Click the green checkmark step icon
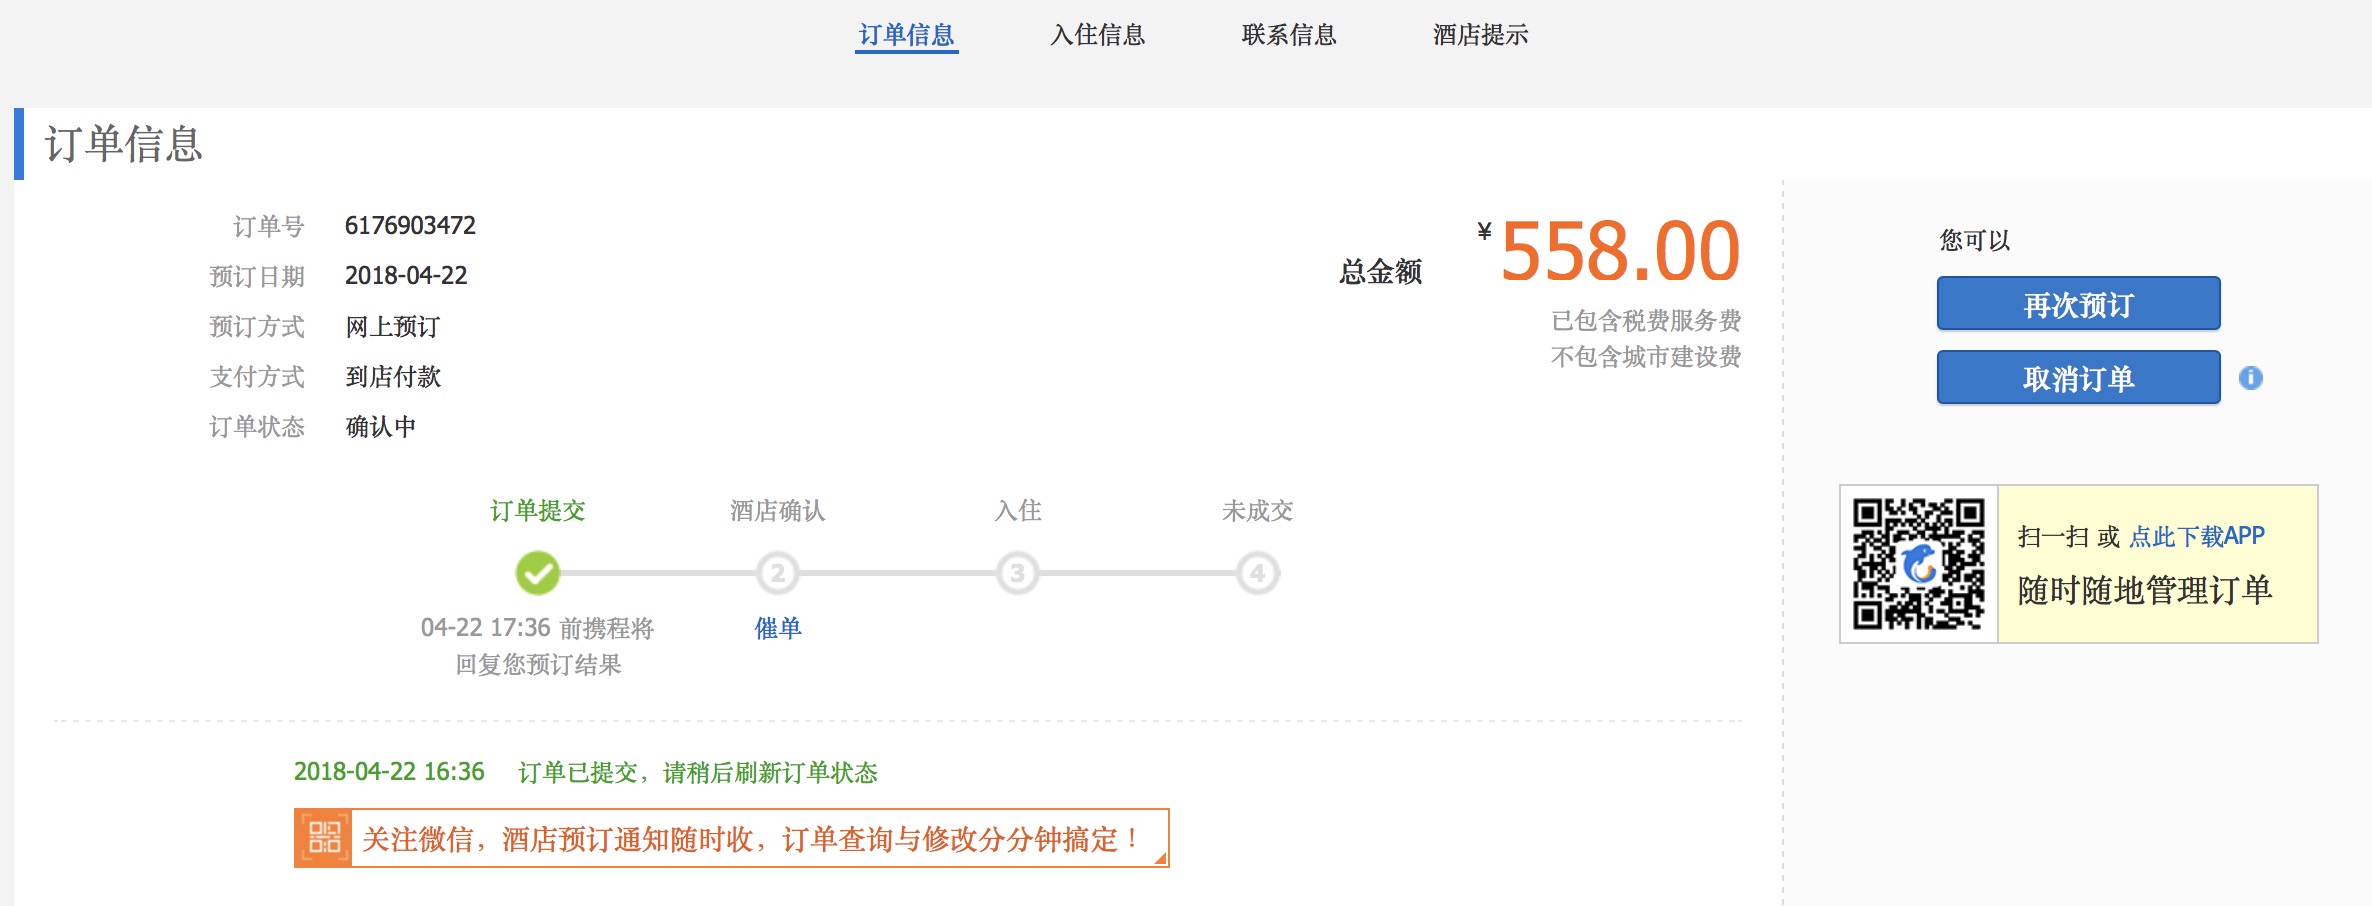2372x906 pixels. pyautogui.click(x=538, y=573)
